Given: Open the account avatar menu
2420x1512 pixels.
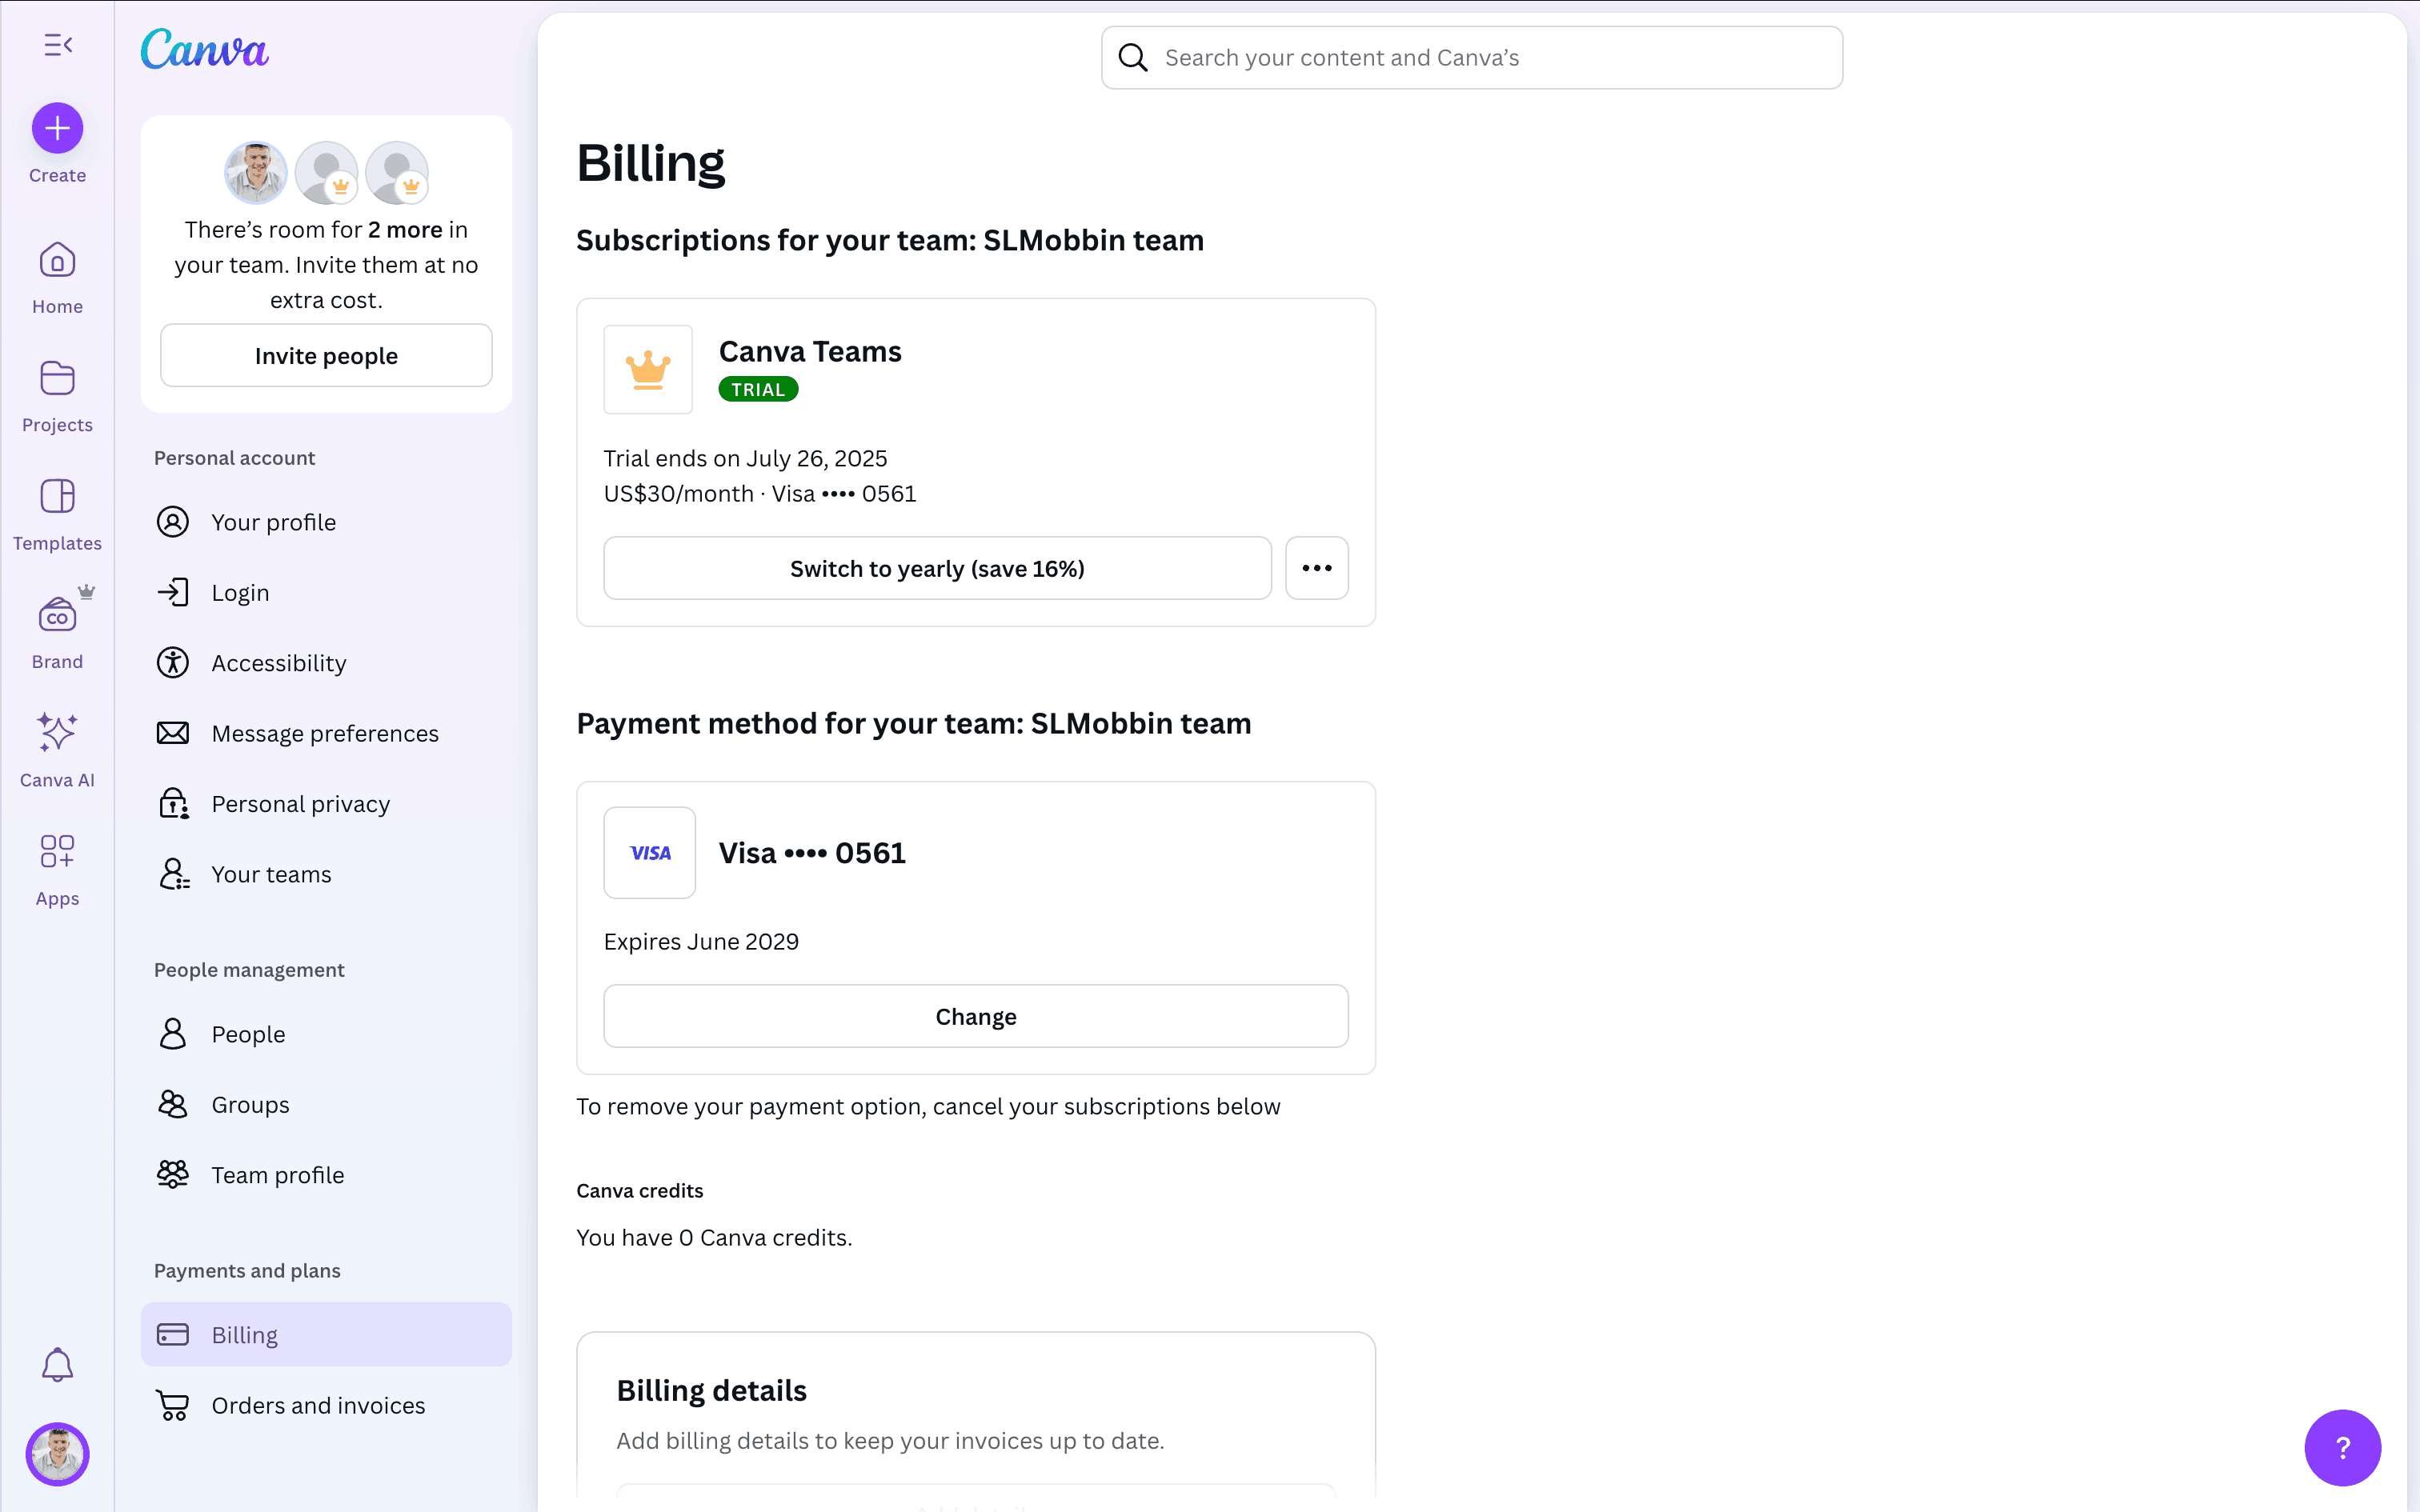Looking at the screenshot, I should (x=57, y=1454).
